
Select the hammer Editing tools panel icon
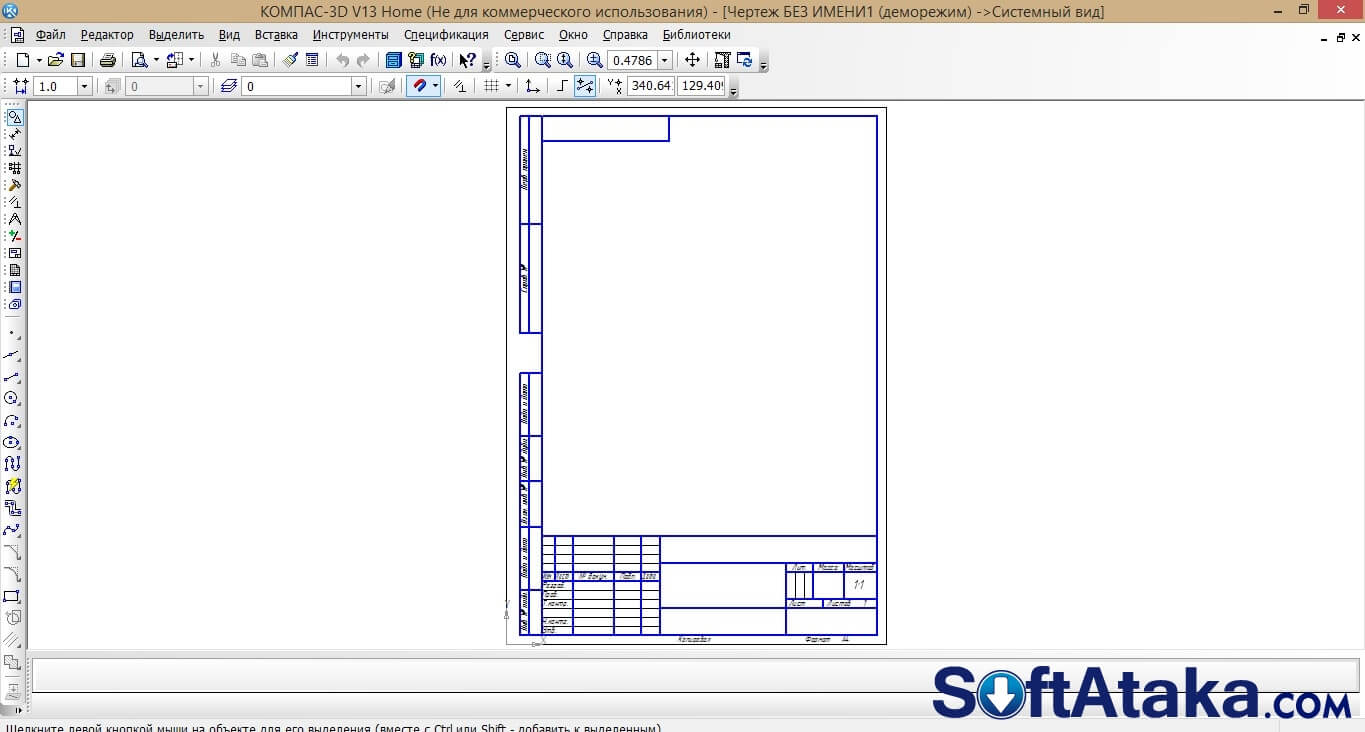click(14, 185)
